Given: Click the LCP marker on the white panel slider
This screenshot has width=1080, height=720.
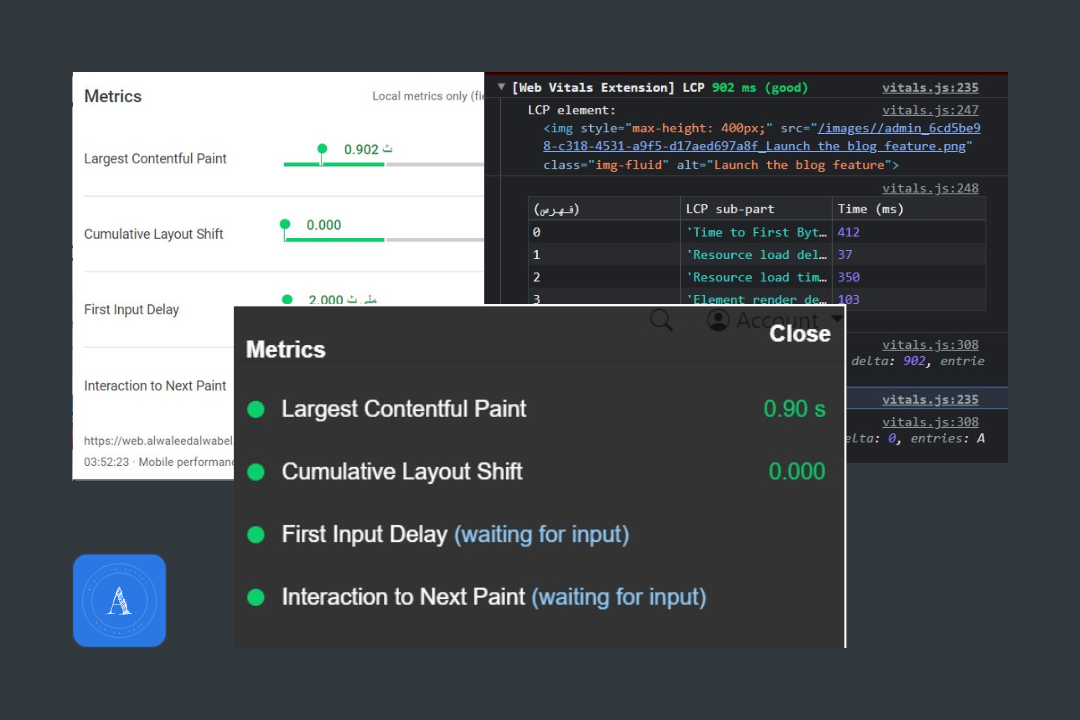Looking at the screenshot, I should point(322,150).
